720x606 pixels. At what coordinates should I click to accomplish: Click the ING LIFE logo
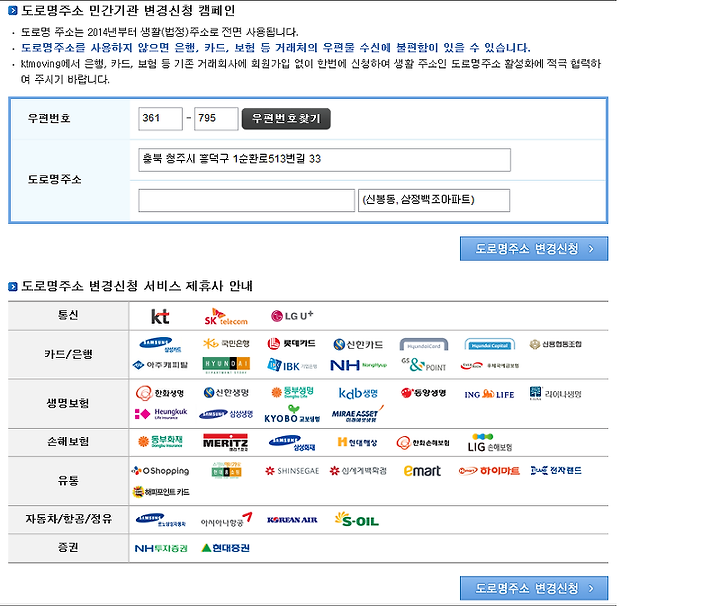pos(489,394)
